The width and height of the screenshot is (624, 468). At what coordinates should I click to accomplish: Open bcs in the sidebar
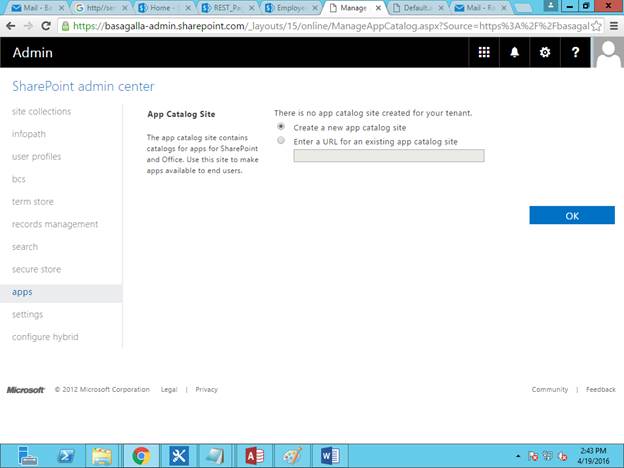19,179
